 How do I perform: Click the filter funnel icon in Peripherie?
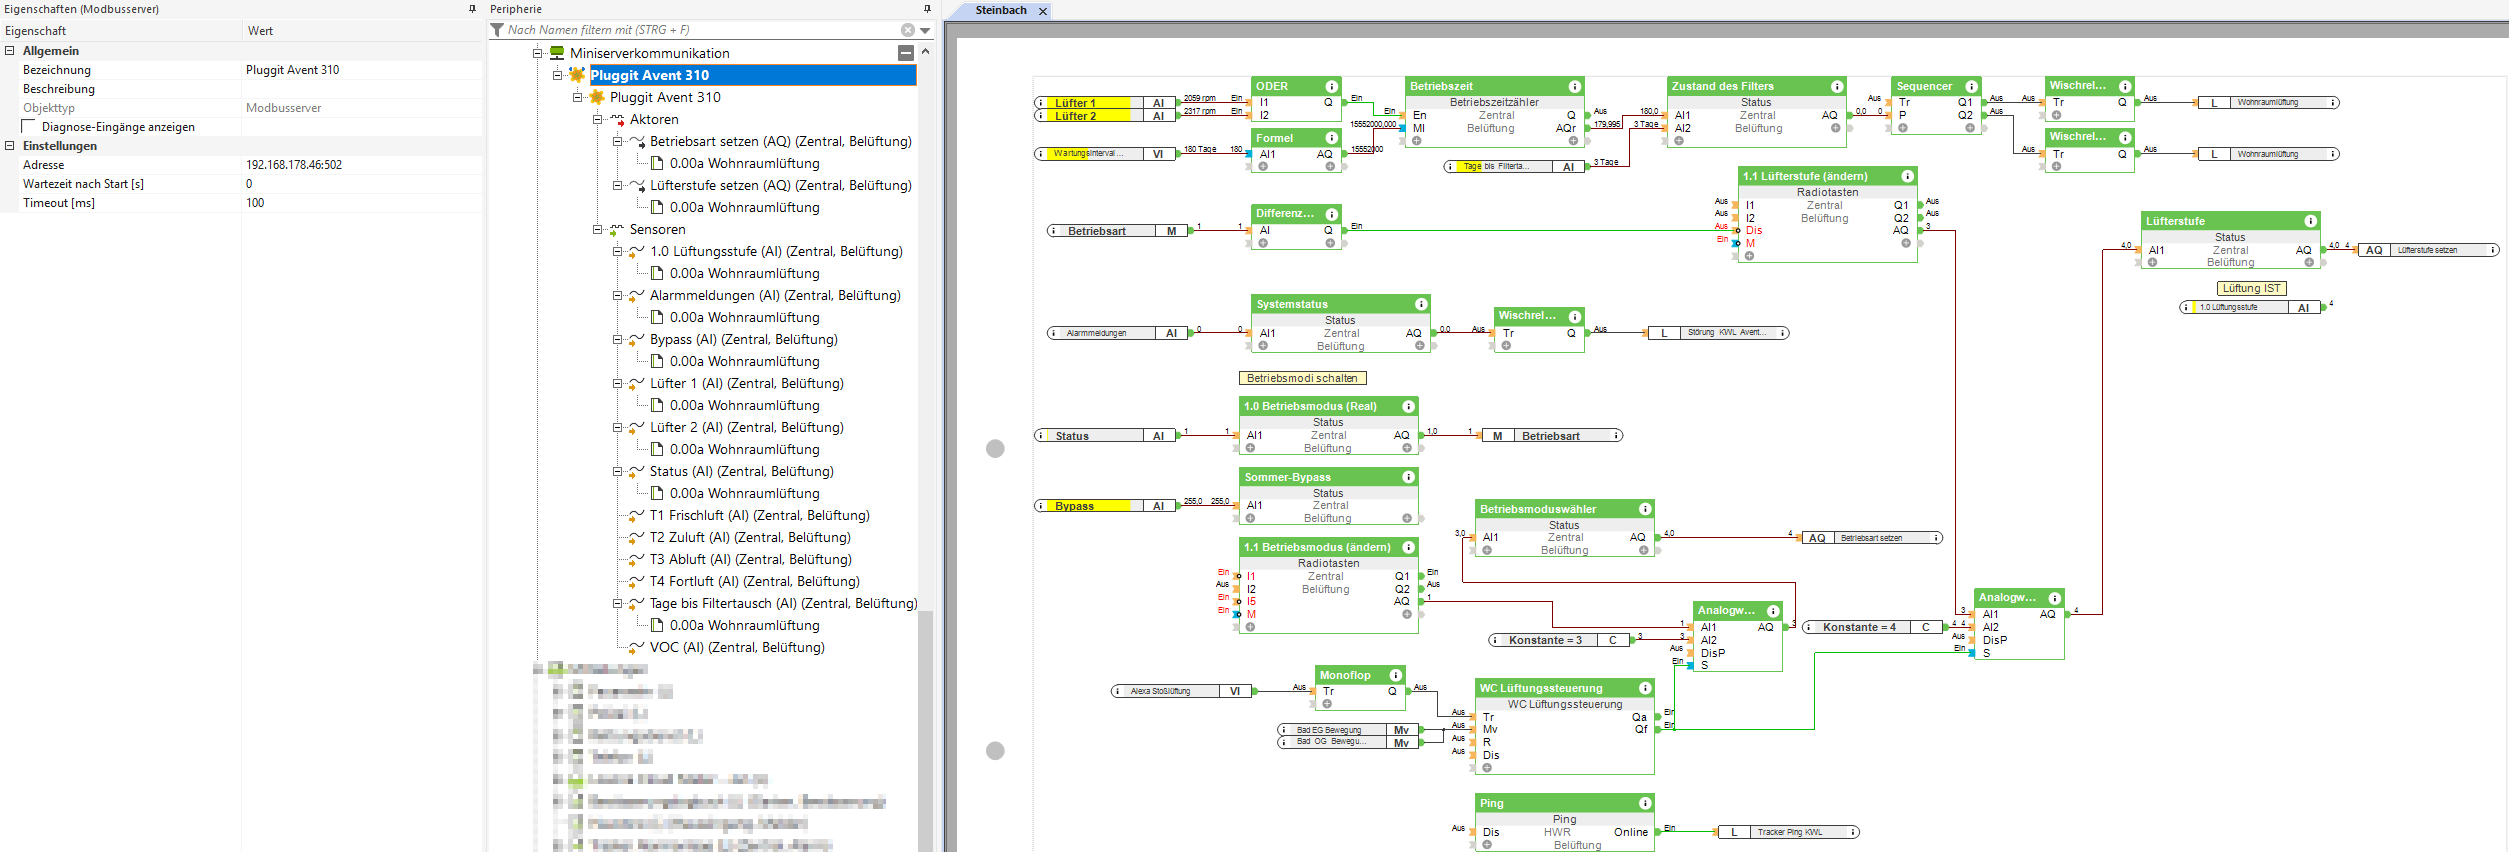(497, 30)
